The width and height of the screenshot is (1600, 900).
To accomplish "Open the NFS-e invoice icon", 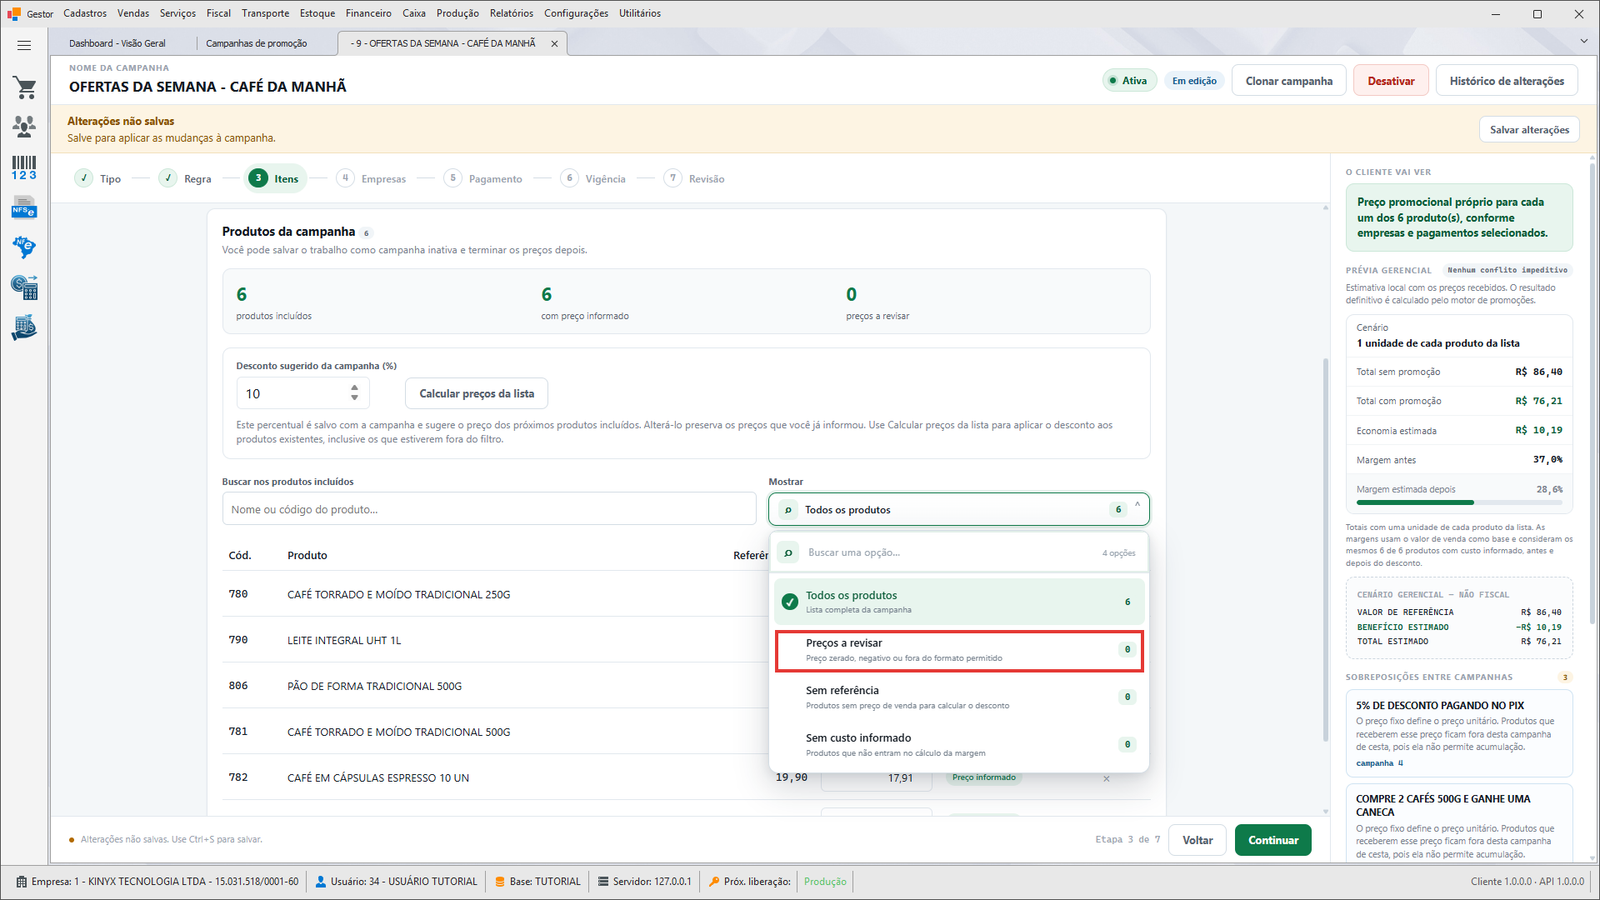I will pyautogui.click(x=24, y=209).
